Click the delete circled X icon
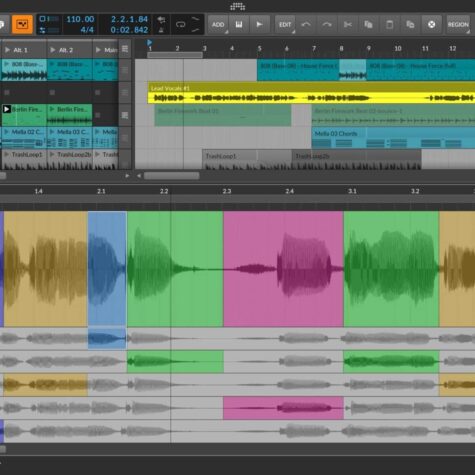This screenshot has width=475, height=475. 431,24
